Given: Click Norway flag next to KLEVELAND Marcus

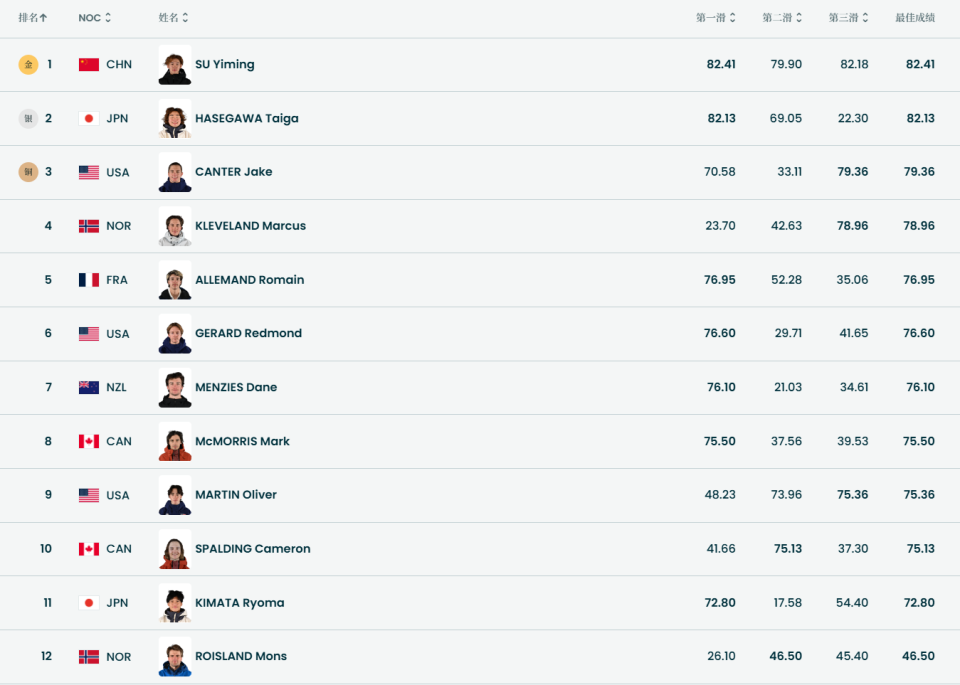Looking at the screenshot, I should click(89, 226).
